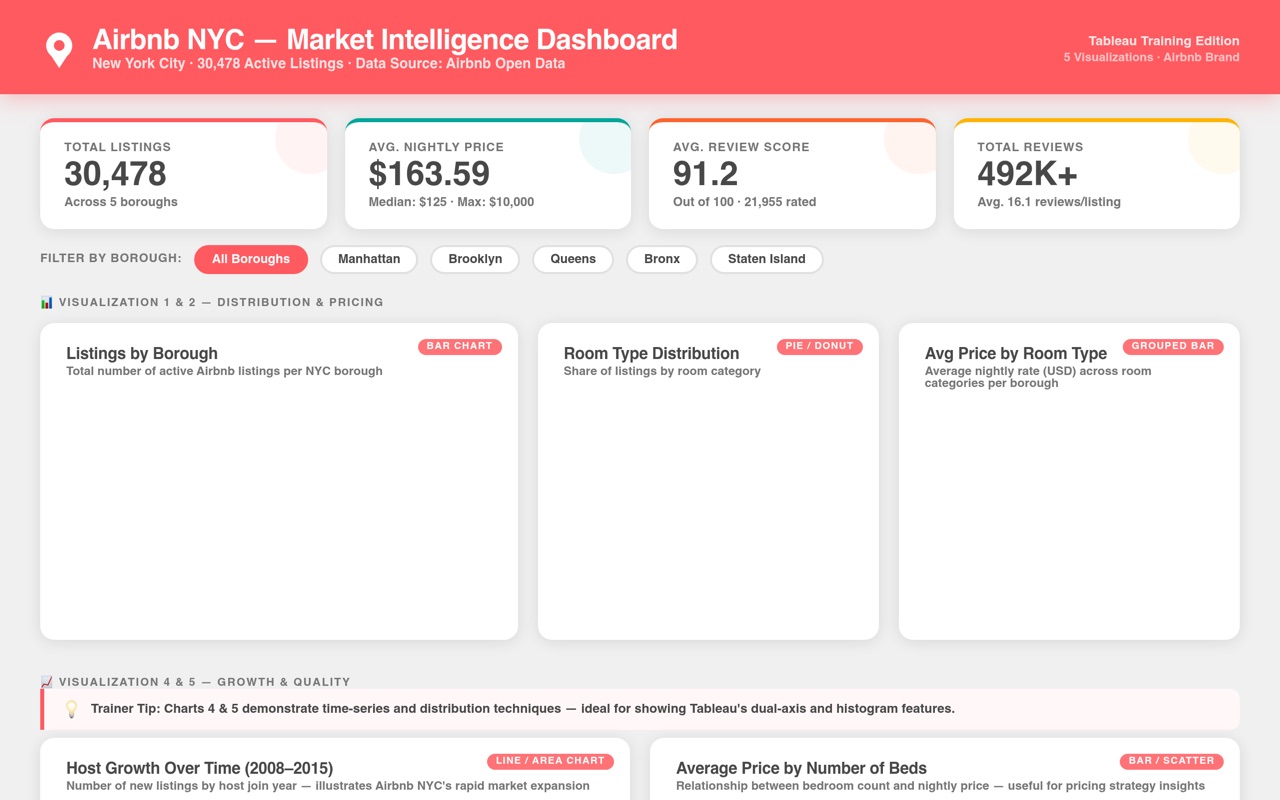Viewport: 1280px width, 800px height.
Task: Click the Average Price by Number of Beds title
Action: click(801, 769)
